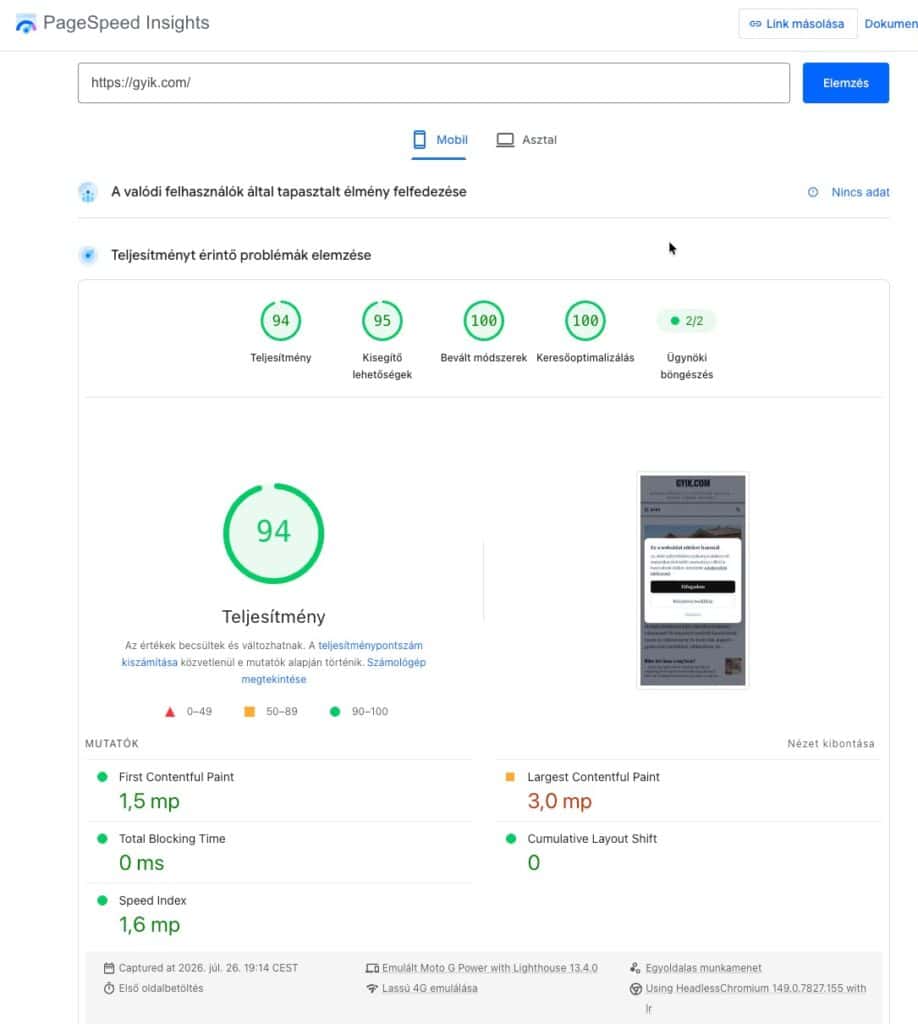Click the blue Elemzés button

(x=846, y=83)
